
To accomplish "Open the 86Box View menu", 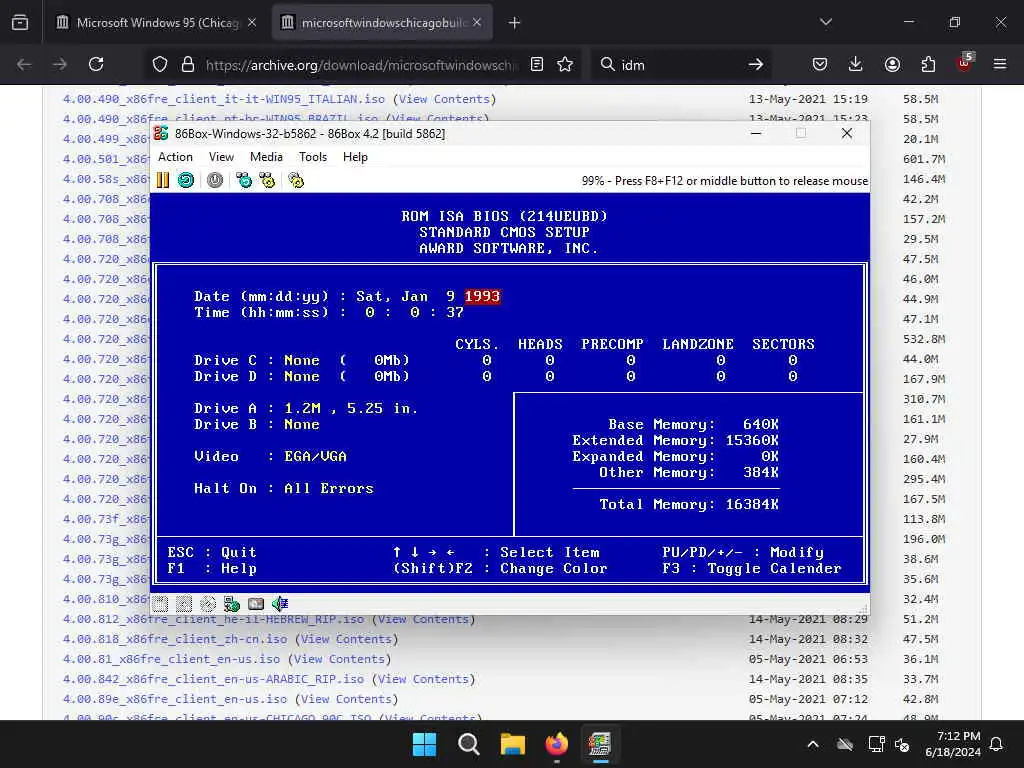I will (221, 157).
